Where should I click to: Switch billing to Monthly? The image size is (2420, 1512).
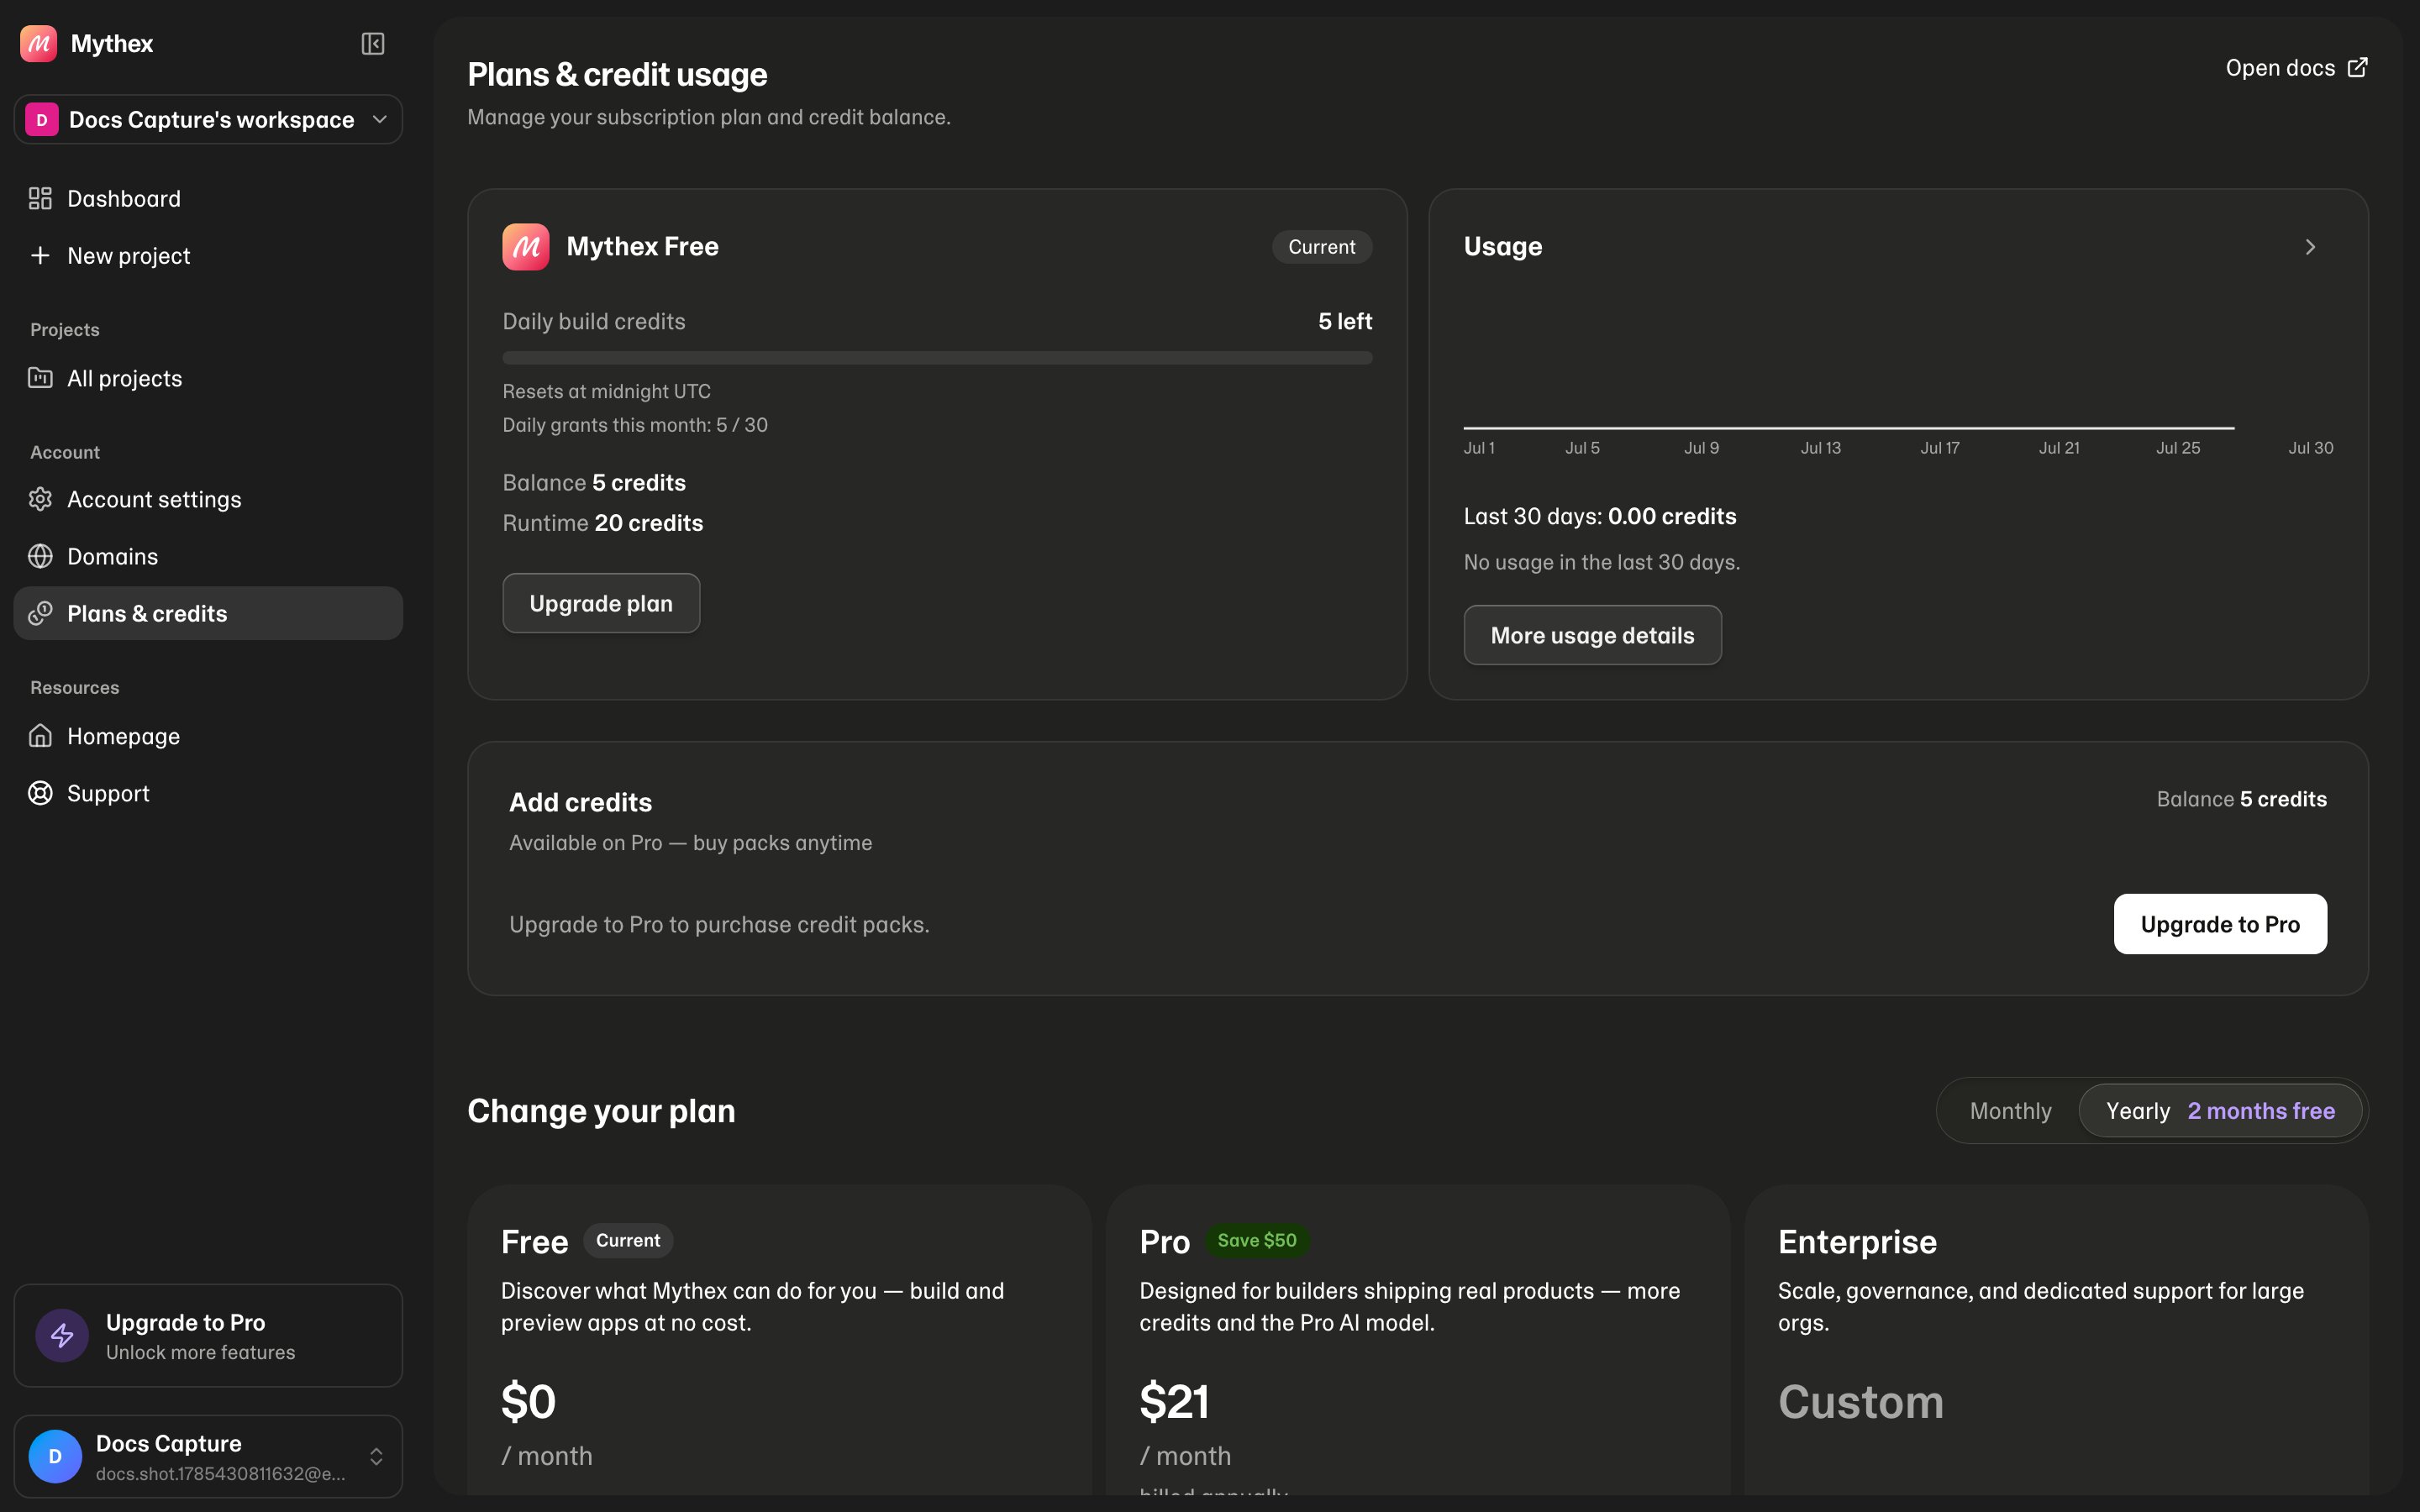[x=2010, y=1111]
